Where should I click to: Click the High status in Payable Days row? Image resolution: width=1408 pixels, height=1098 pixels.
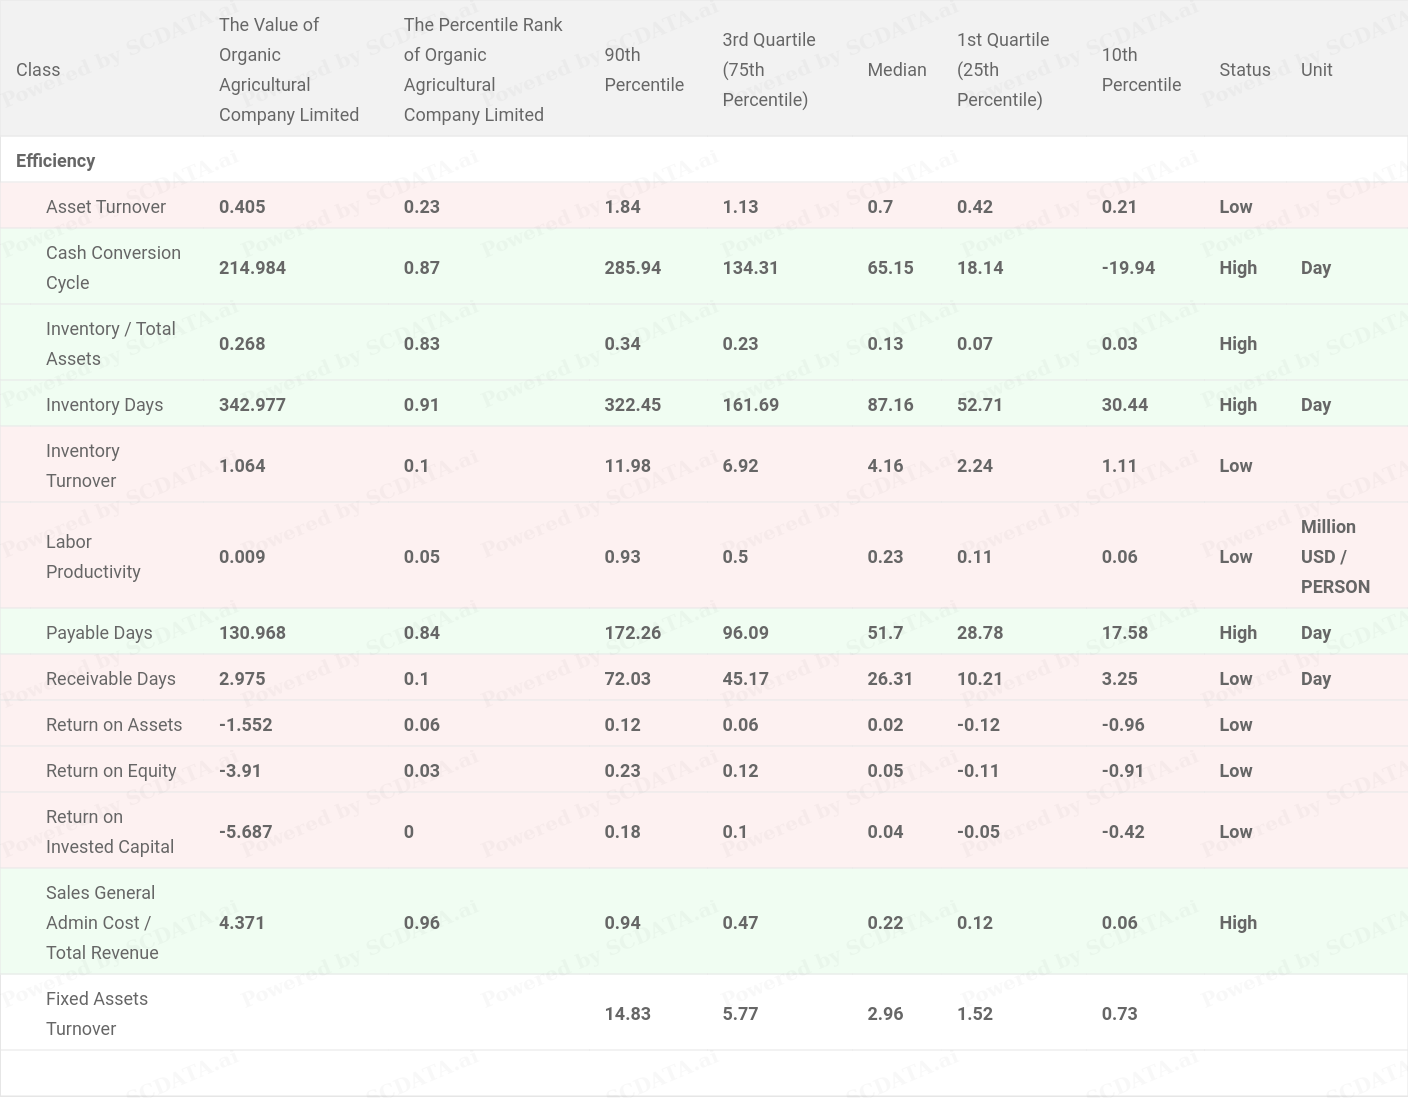point(1238,632)
